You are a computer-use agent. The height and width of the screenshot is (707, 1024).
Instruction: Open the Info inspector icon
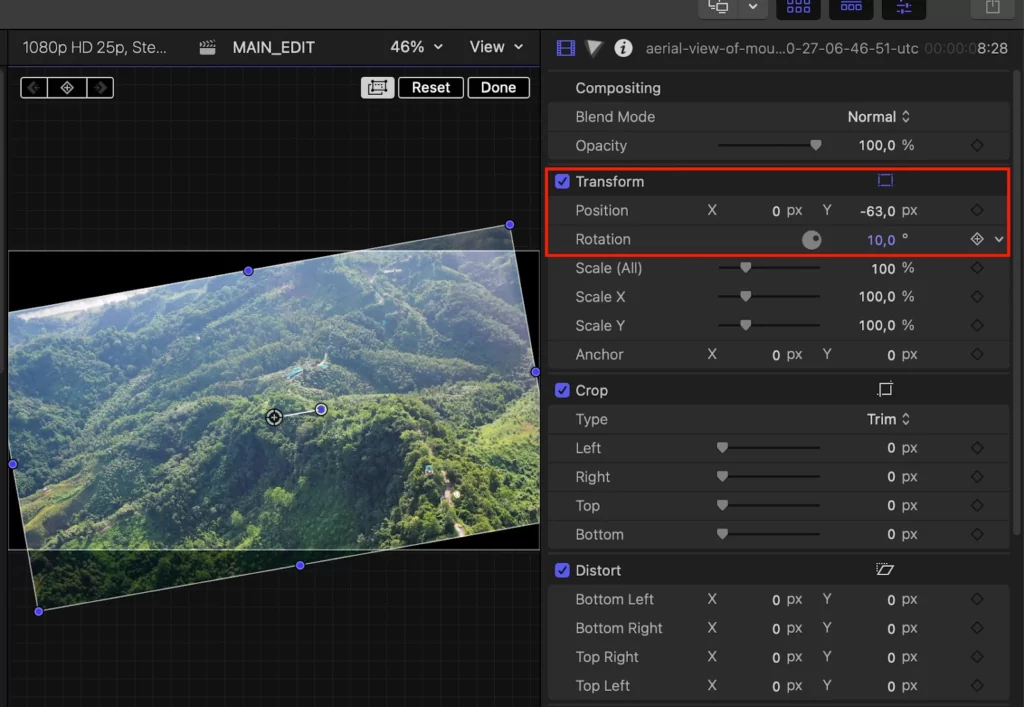[623, 48]
